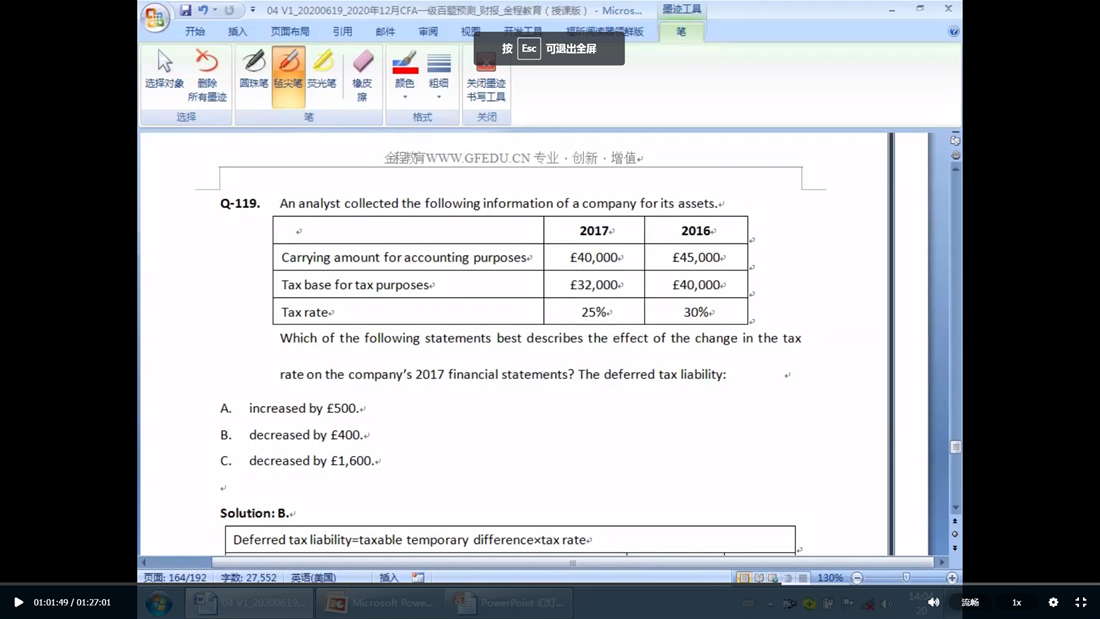Click £40,000 in the 2017 column
This screenshot has height=619, width=1100.
click(x=593, y=258)
